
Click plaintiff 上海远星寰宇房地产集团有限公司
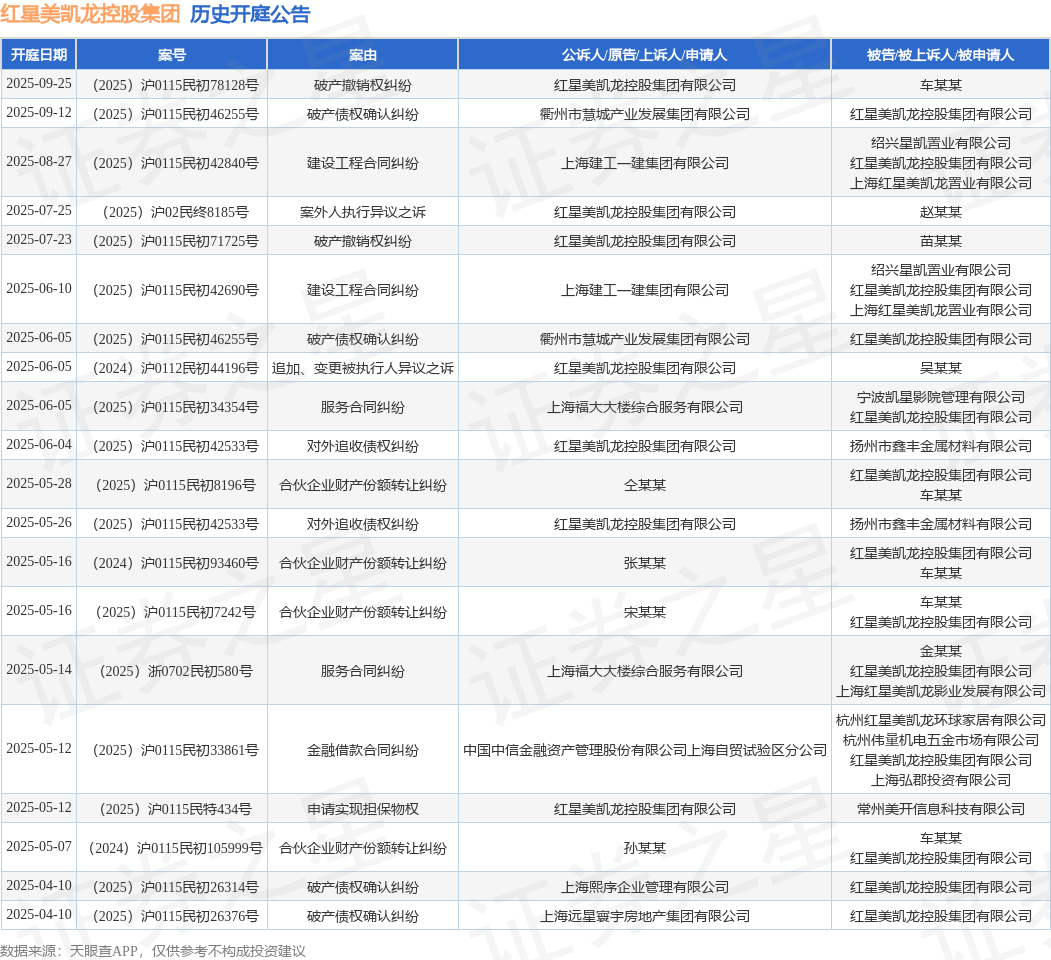click(x=644, y=916)
